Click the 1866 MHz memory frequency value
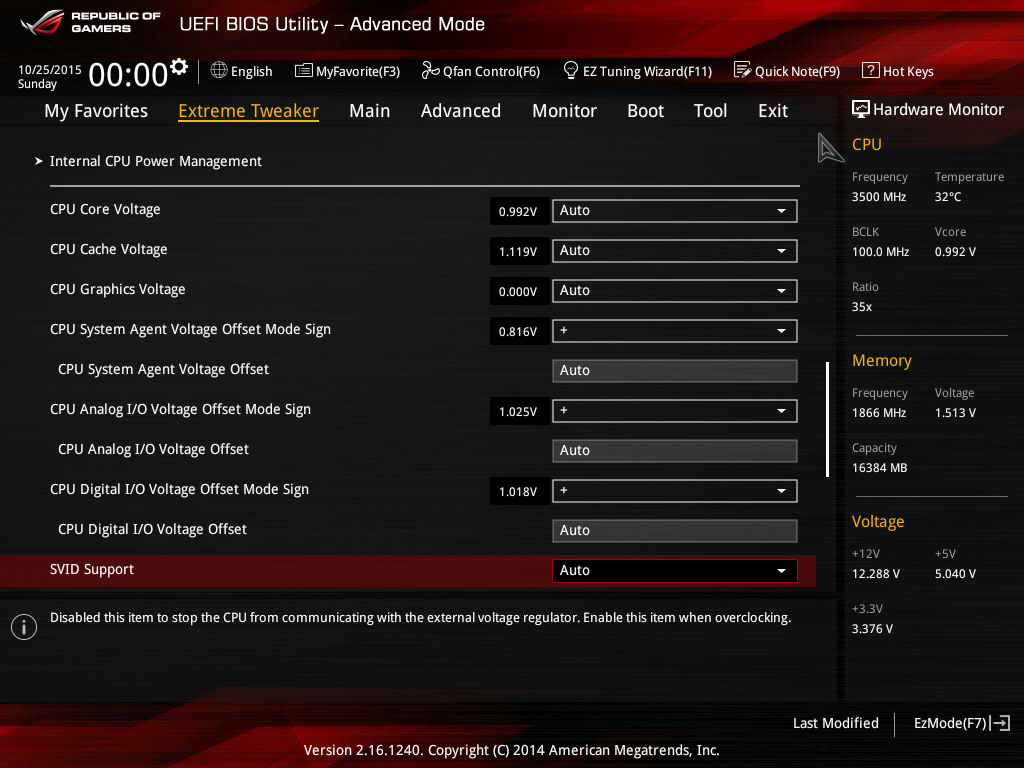 tap(879, 413)
